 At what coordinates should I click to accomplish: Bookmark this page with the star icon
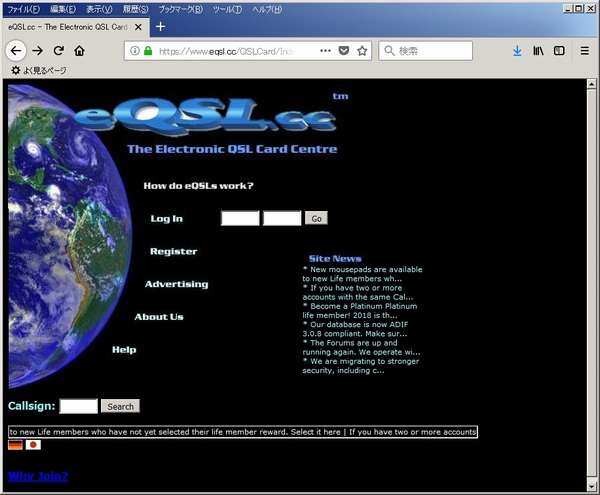pyautogui.click(x=362, y=50)
